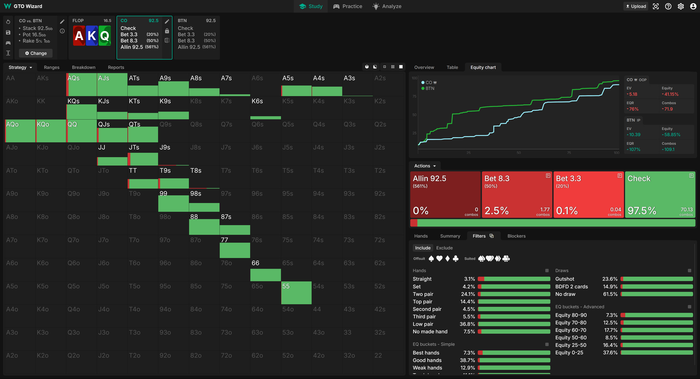Select the medium matrix cell size option
Image resolution: width=700 pixels, height=379 pixels.
392,67
